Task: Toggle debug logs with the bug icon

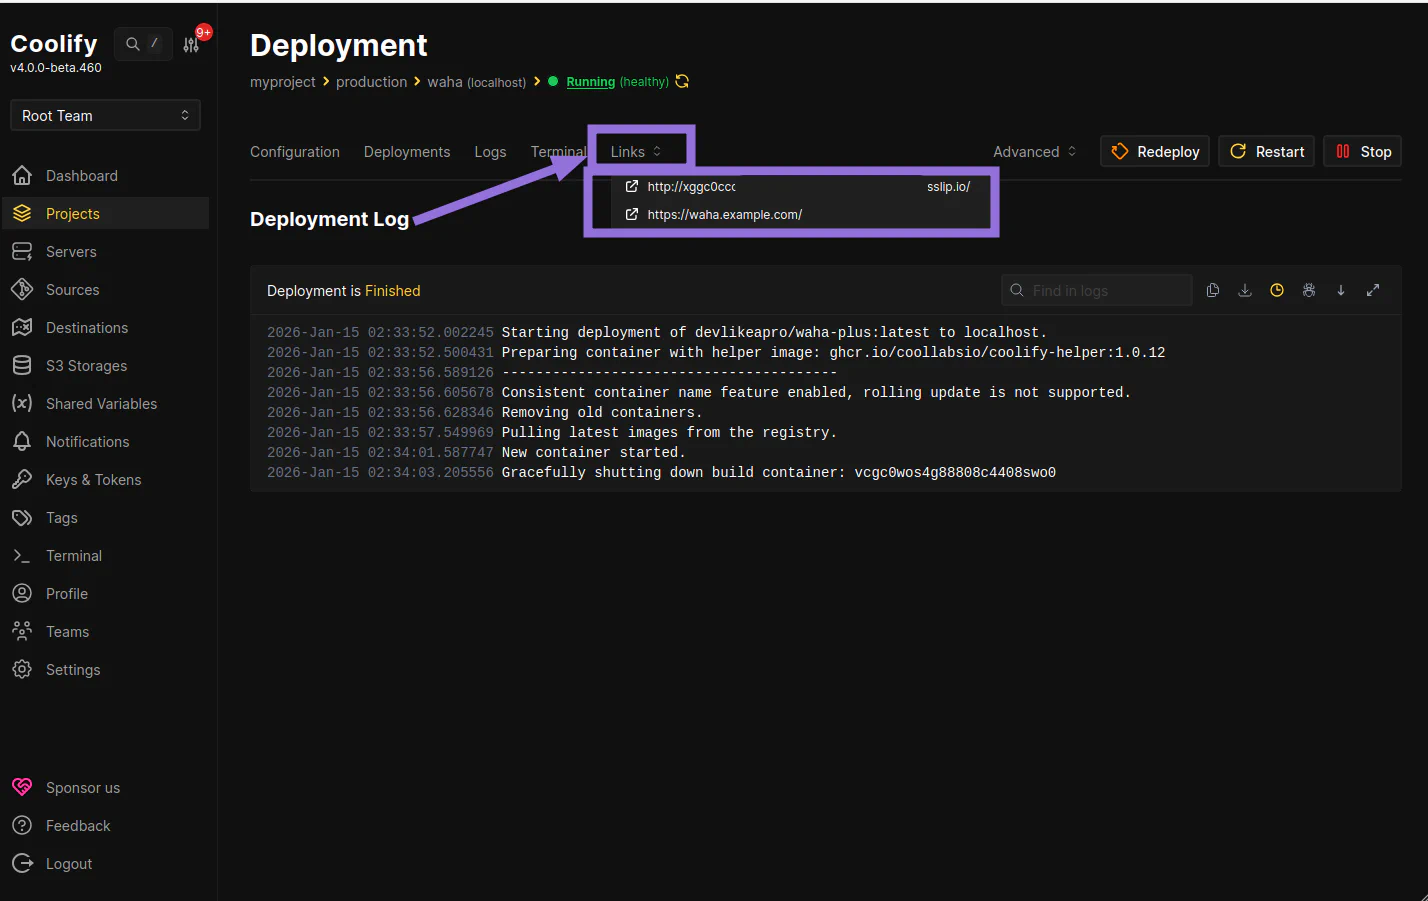Action: [1309, 290]
